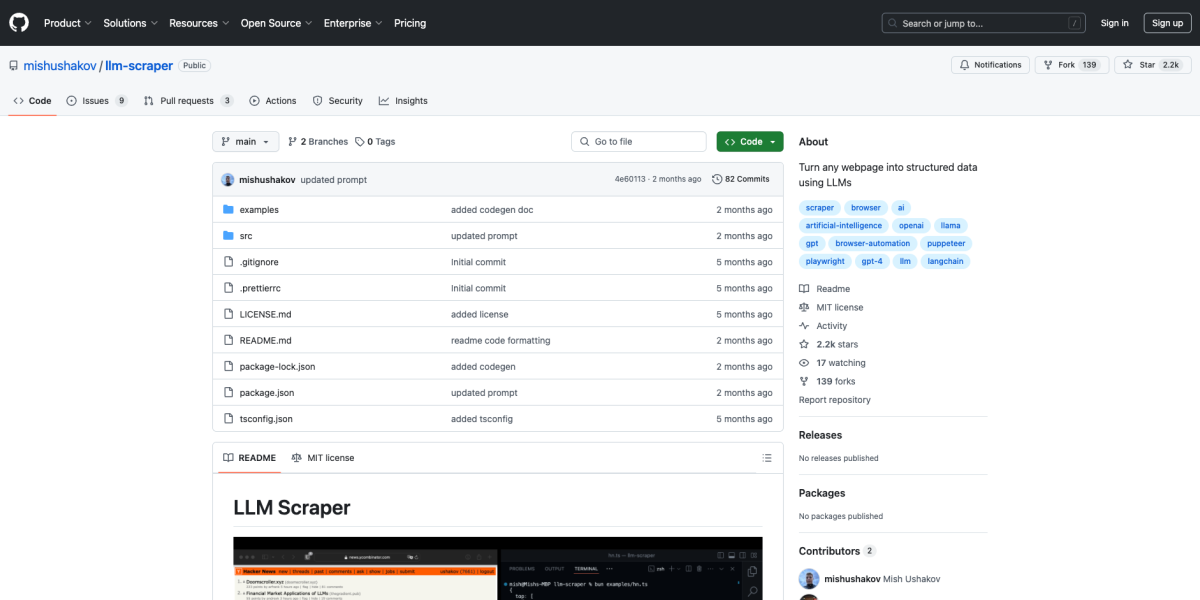Select the playwright topic tag
This screenshot has height=600, width=1200.
(825, 261)
